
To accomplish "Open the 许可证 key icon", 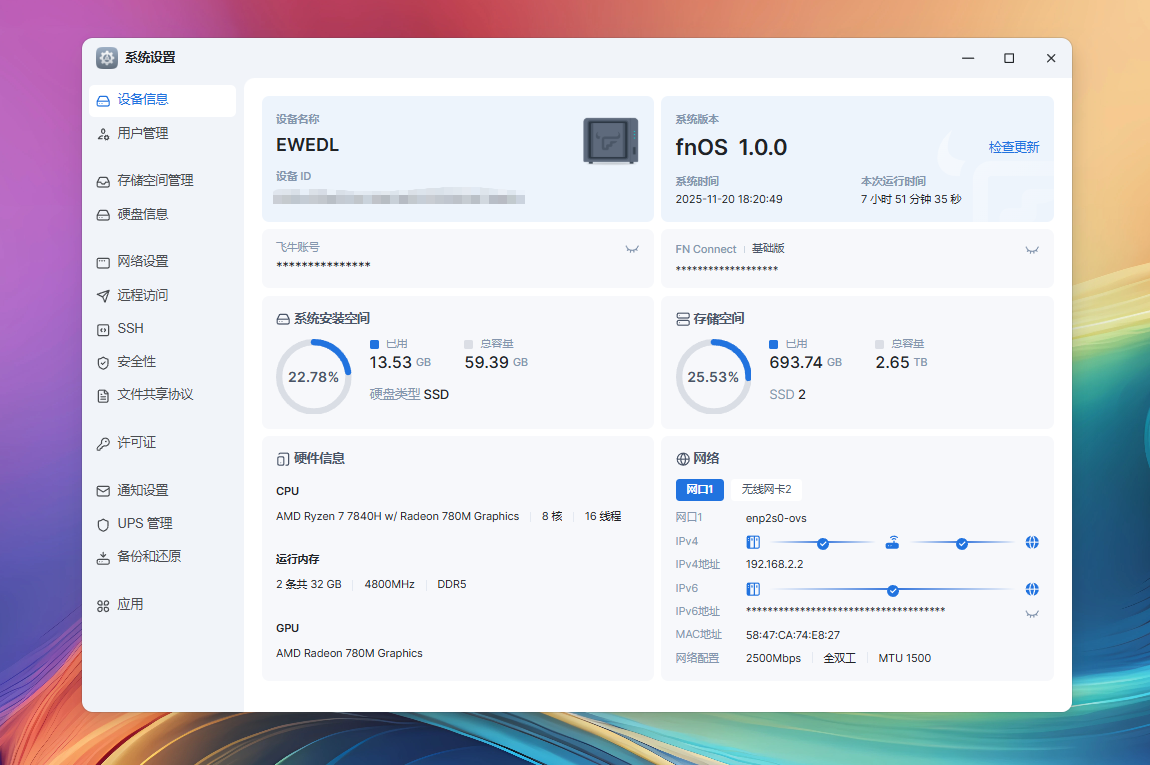I will (x=103, y=443).
